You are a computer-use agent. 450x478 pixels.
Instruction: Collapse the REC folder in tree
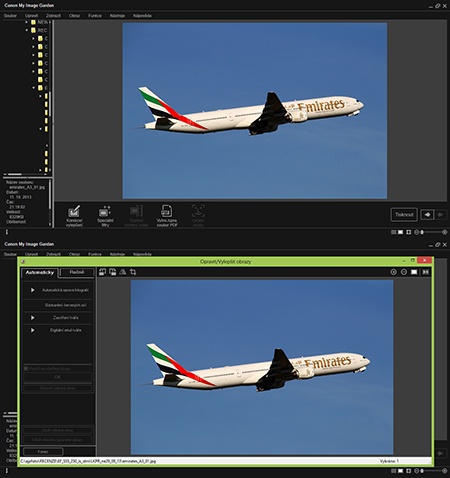(x=27, y=30)
